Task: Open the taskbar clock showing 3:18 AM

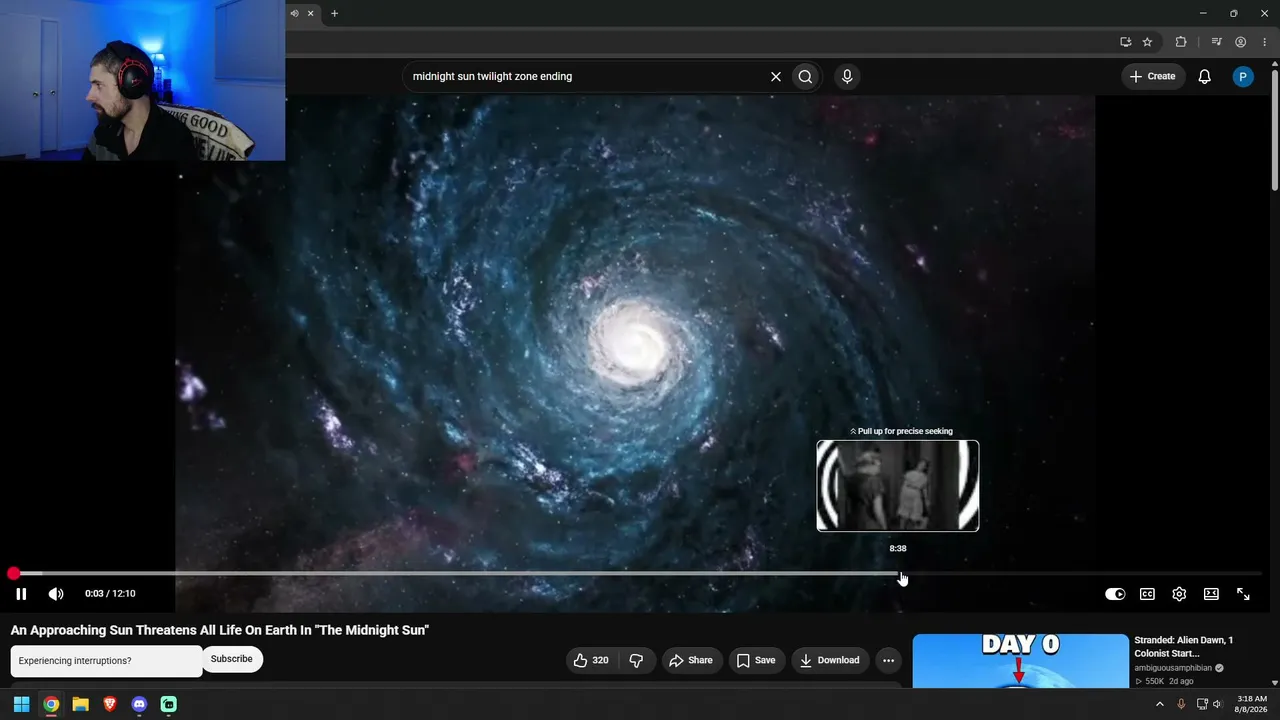Action: point(1252,704)
